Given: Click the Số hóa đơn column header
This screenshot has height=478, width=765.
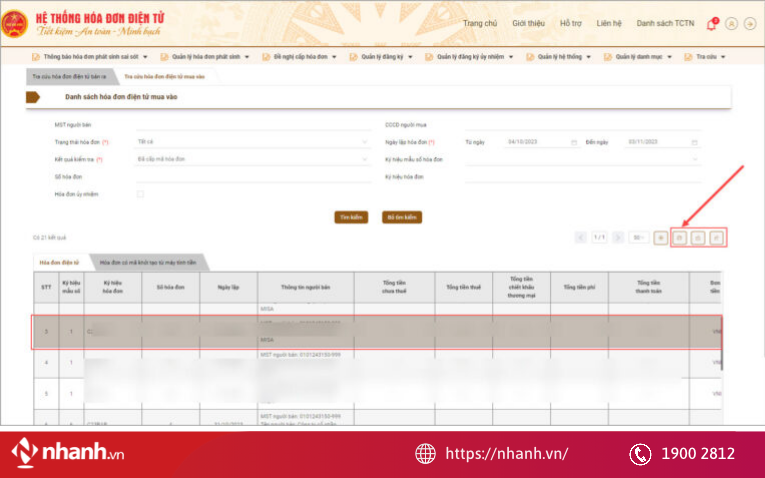Looking at the screenshot, I should [x=170, y=287].
